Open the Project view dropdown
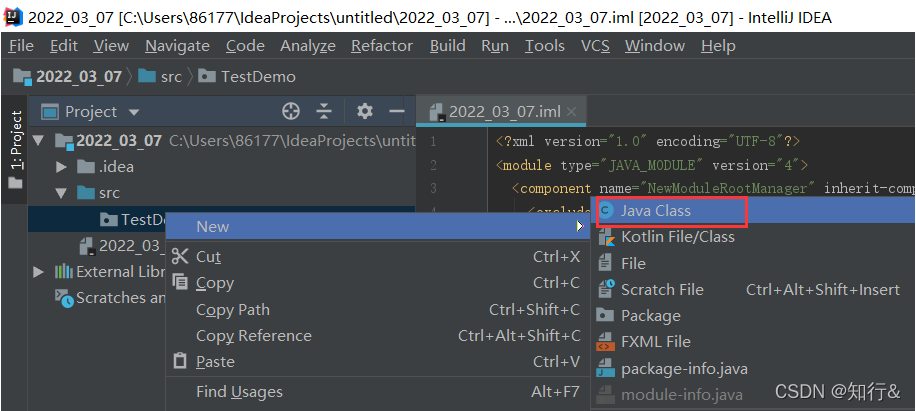 [134, 112]
